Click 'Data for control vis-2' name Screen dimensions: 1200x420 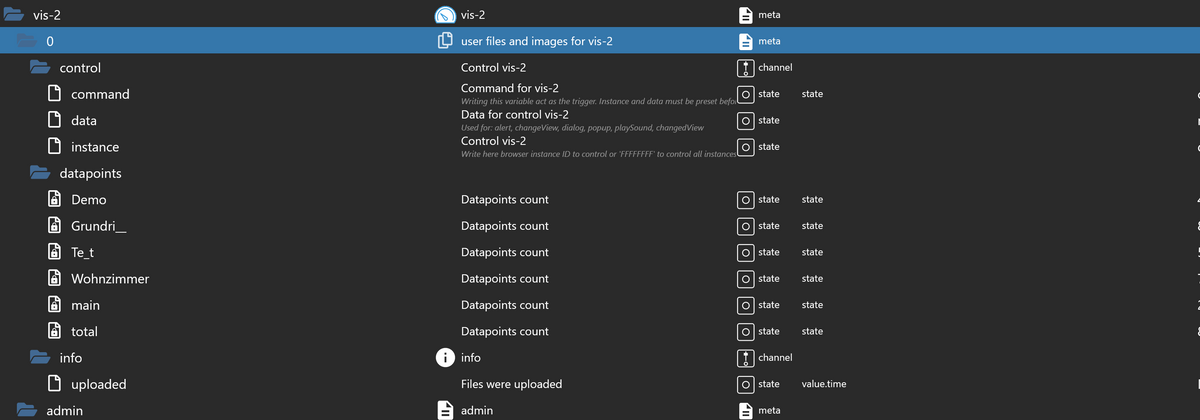coord(515,115)
